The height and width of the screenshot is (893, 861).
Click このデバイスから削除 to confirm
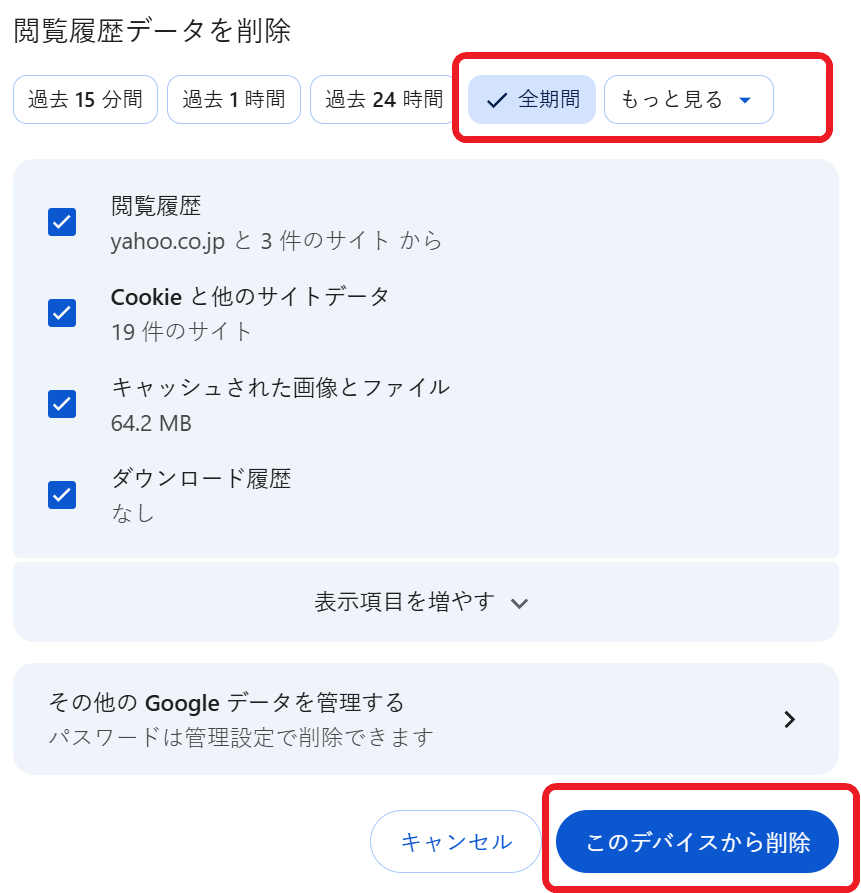click(x=697, y=841)
